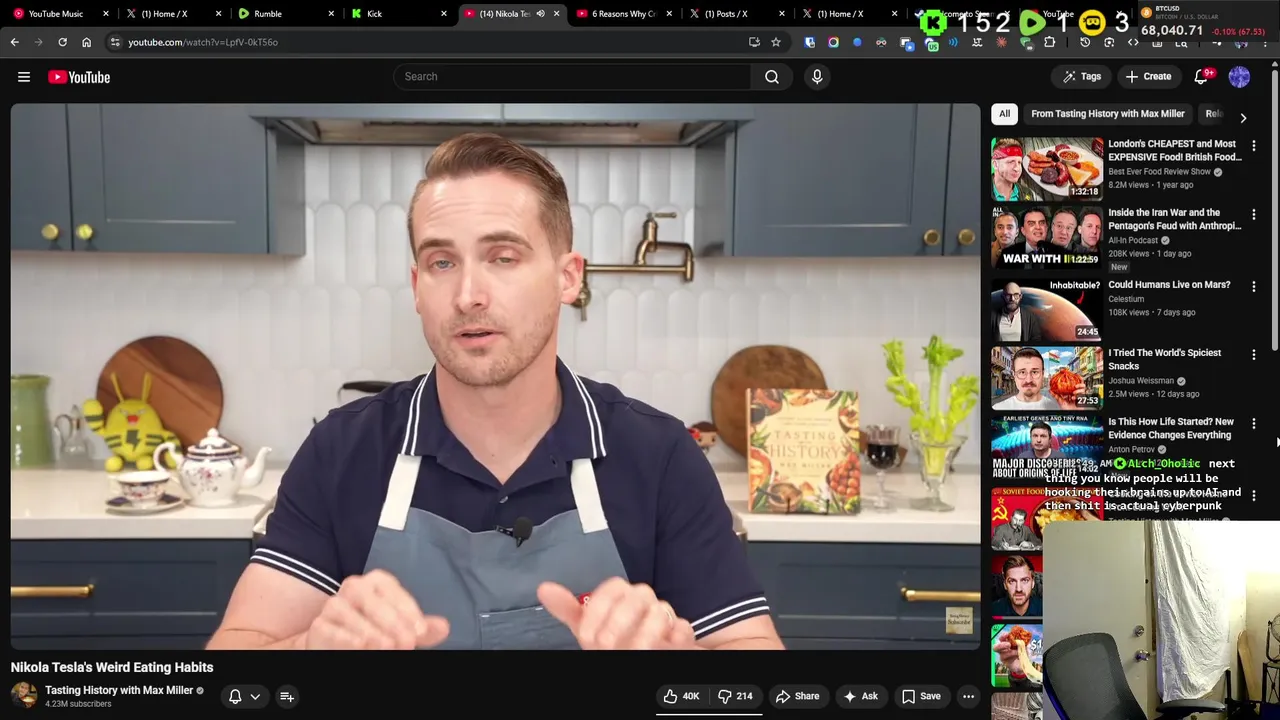Reload the page
This screenshot has height=720, width=1280.
62,42
